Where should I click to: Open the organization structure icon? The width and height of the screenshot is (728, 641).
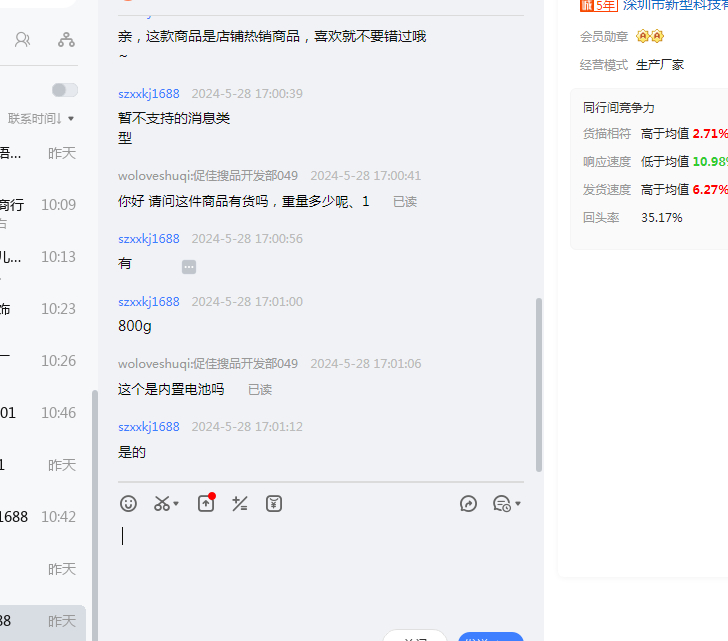66,40
